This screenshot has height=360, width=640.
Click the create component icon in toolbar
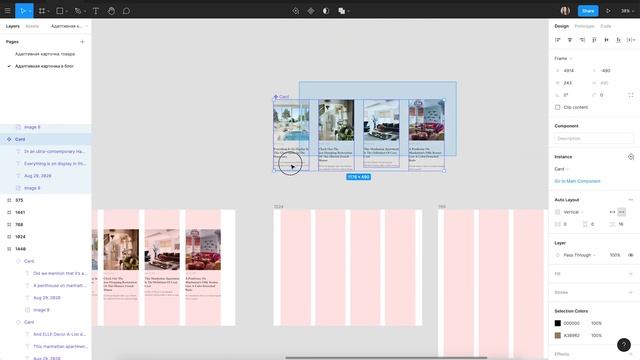click(x=311, y=11)
